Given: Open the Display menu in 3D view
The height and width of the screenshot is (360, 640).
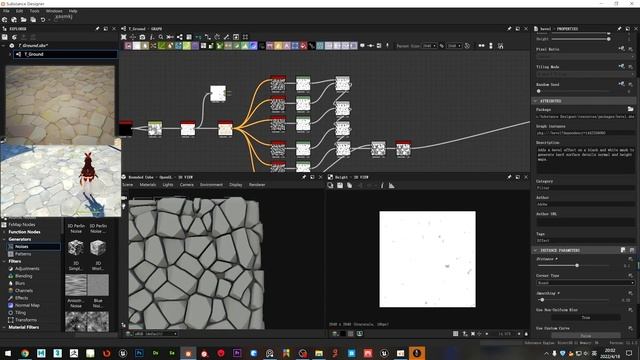Looking at the screenshot, I should 236,185.
